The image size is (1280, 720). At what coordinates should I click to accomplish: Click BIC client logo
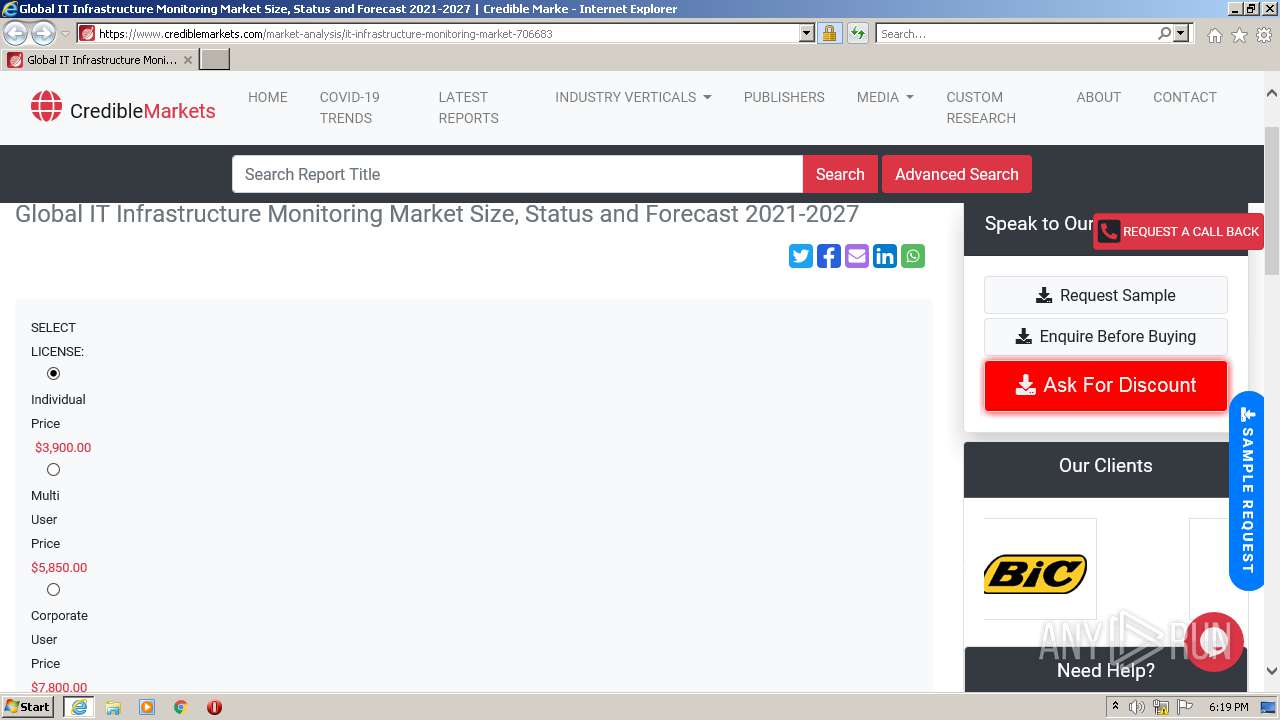pyautogui.click(x=1035, y=573)
